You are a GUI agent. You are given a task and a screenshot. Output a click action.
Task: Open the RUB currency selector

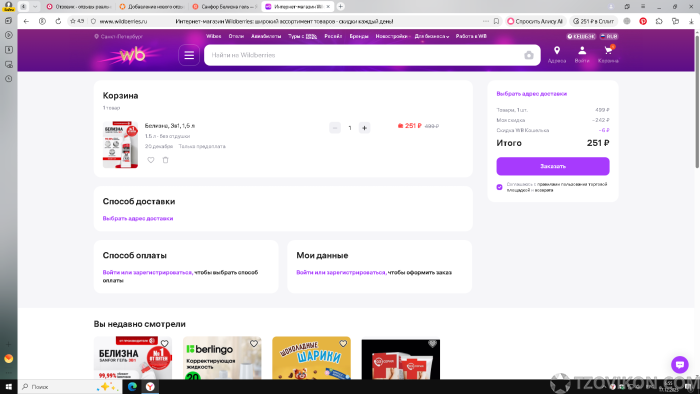[x=608, y=37]
